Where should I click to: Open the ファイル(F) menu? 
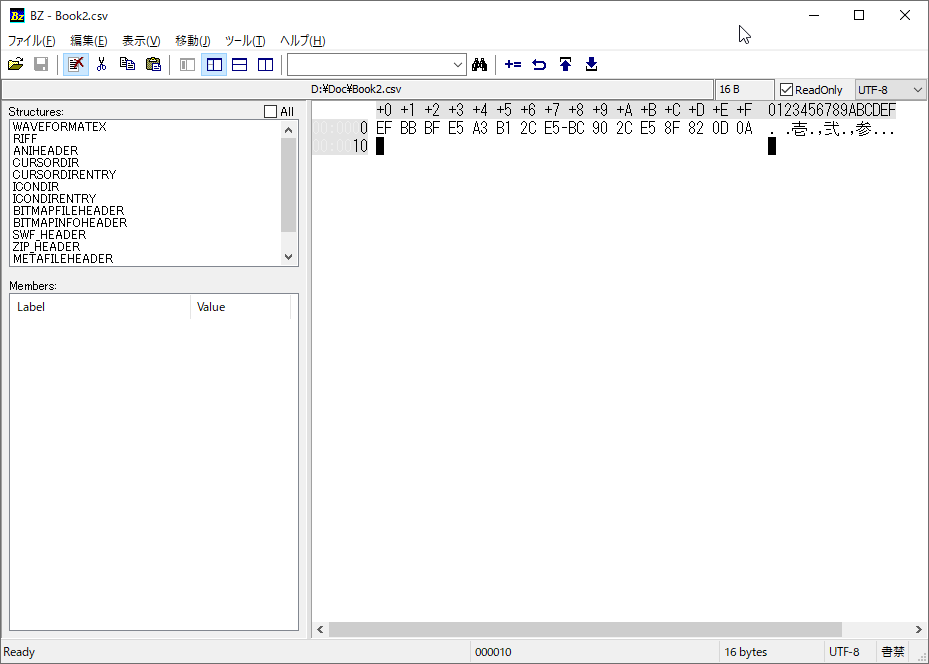(x=31, y=40)
